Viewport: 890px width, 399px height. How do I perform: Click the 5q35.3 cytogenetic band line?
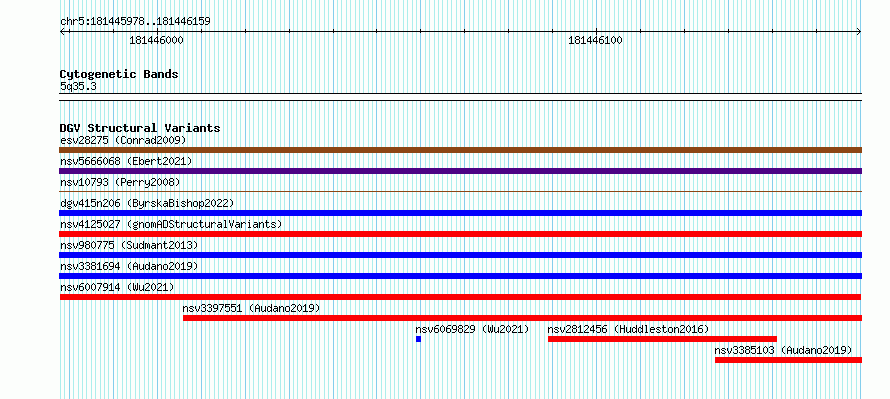click(460, 96)
